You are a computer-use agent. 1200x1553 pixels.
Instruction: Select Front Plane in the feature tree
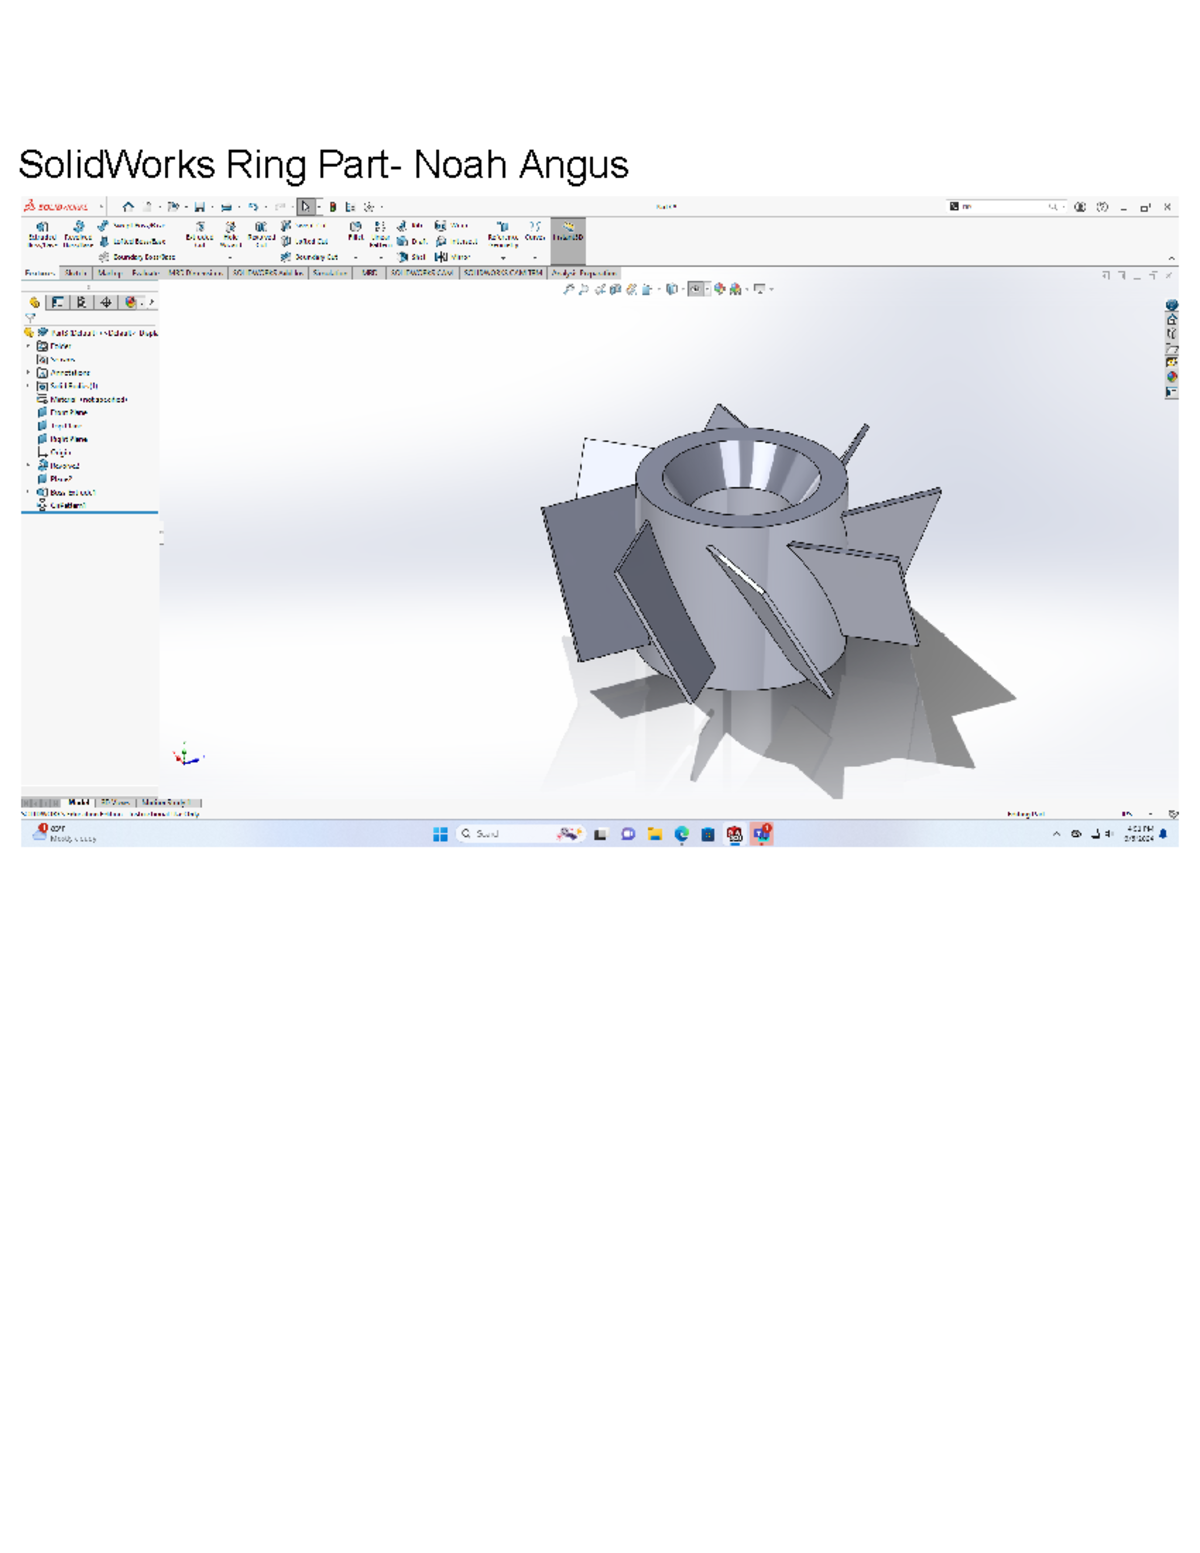point(62,412)
